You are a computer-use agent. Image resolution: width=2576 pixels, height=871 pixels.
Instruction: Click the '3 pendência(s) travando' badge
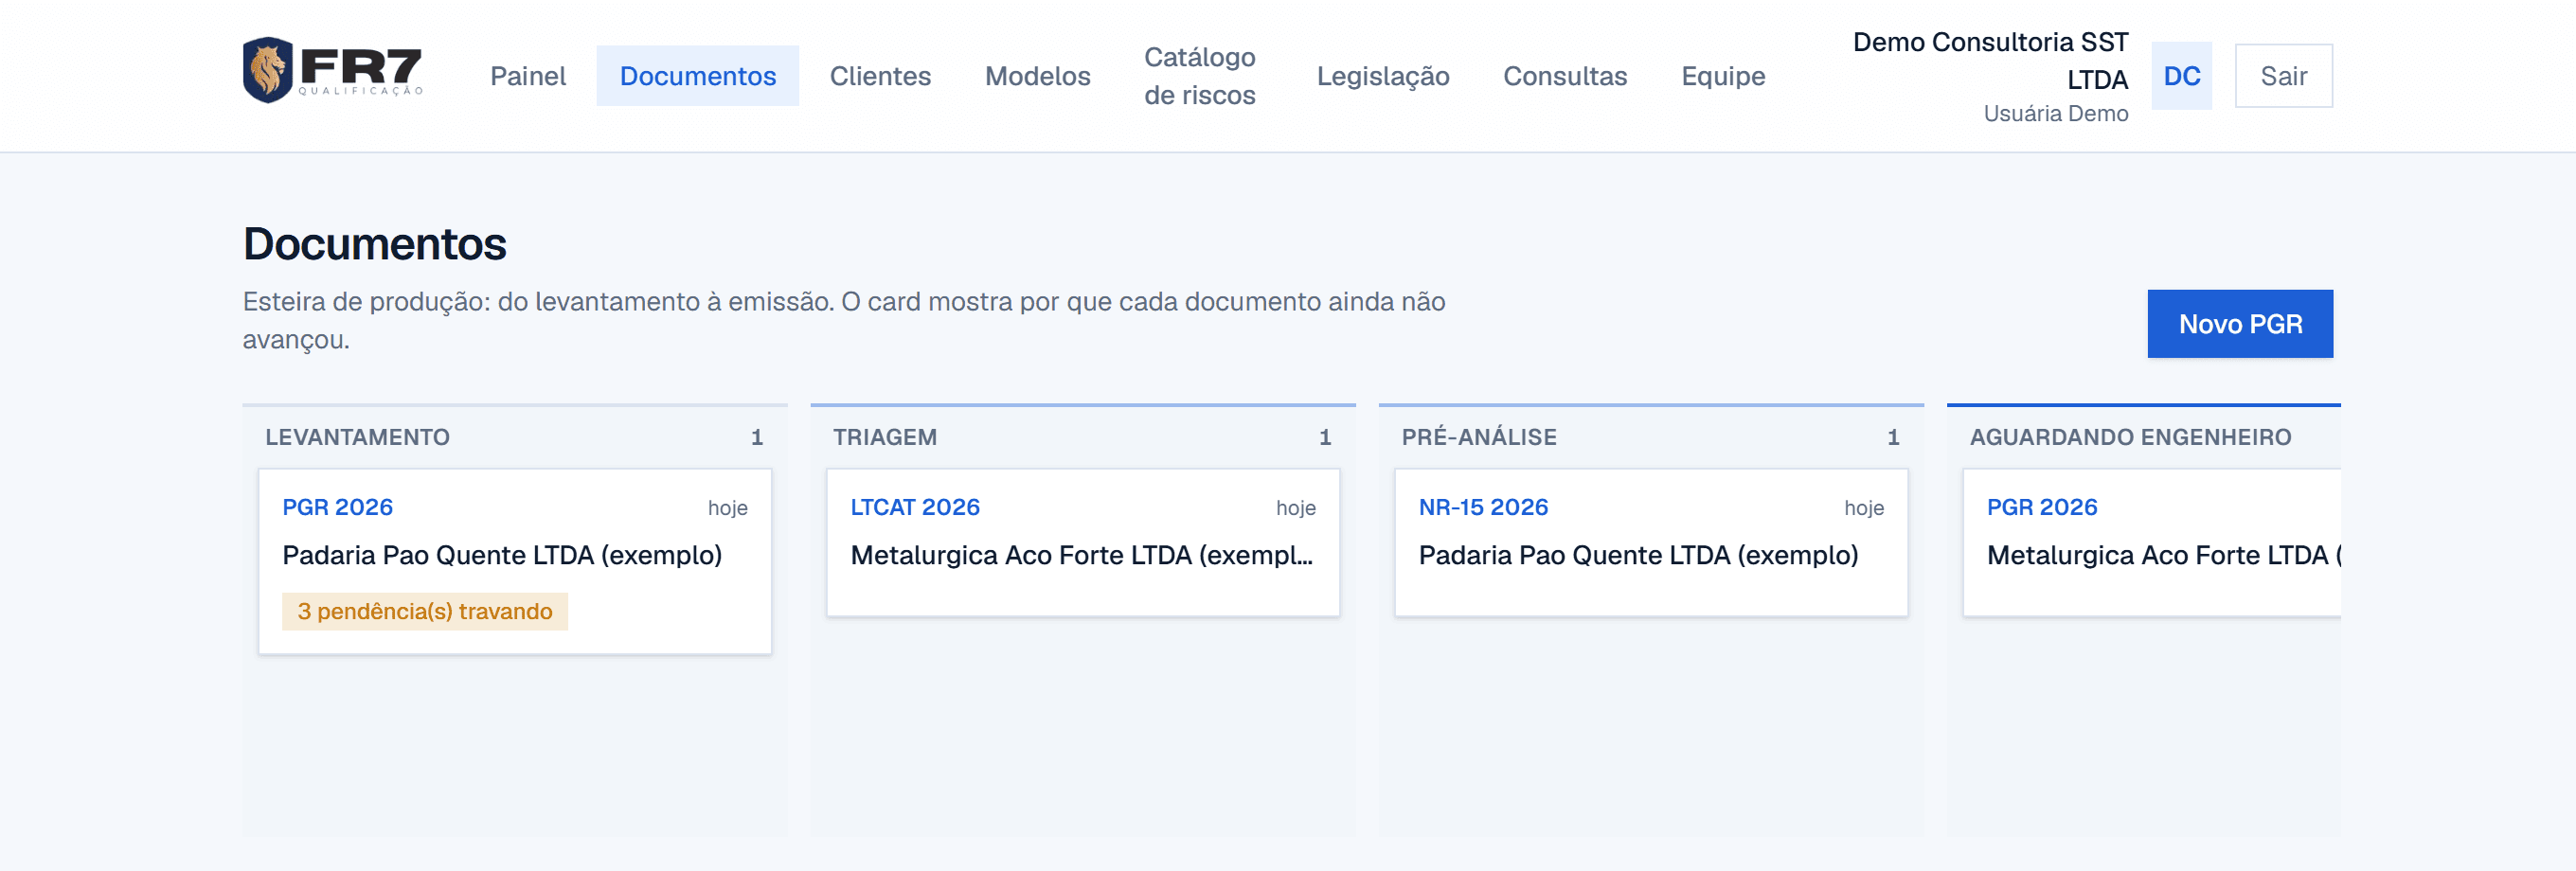click(x=424, y=611)
